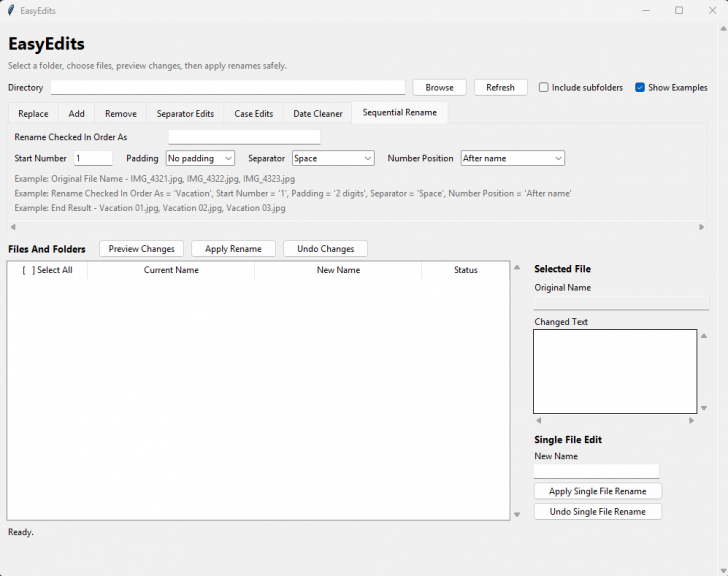The width and height of the screenshot is (728, 576).
Task: Click the main window scroll-up arrow
Action: [x=723, y=29]
